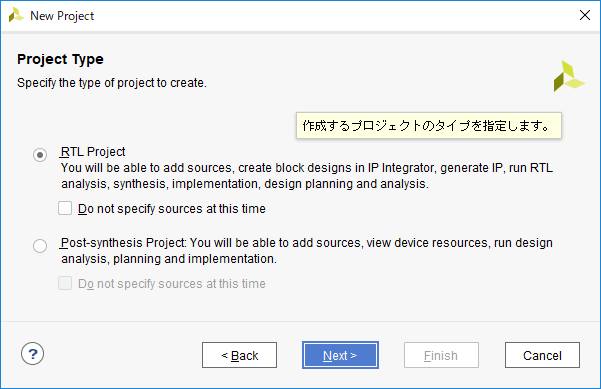Select the RTL Project radio button
Viewport: 601px width, 389px height.
coord(40,155)
